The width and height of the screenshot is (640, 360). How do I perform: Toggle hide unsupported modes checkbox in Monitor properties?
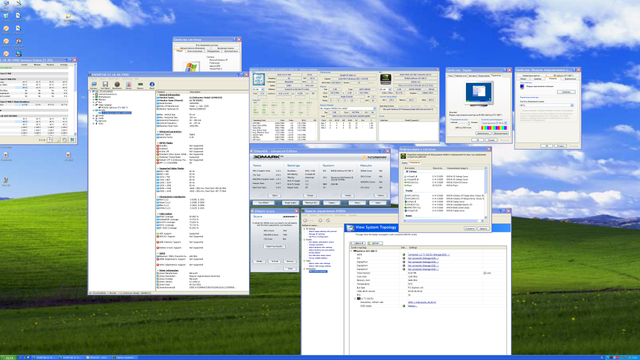521,110
